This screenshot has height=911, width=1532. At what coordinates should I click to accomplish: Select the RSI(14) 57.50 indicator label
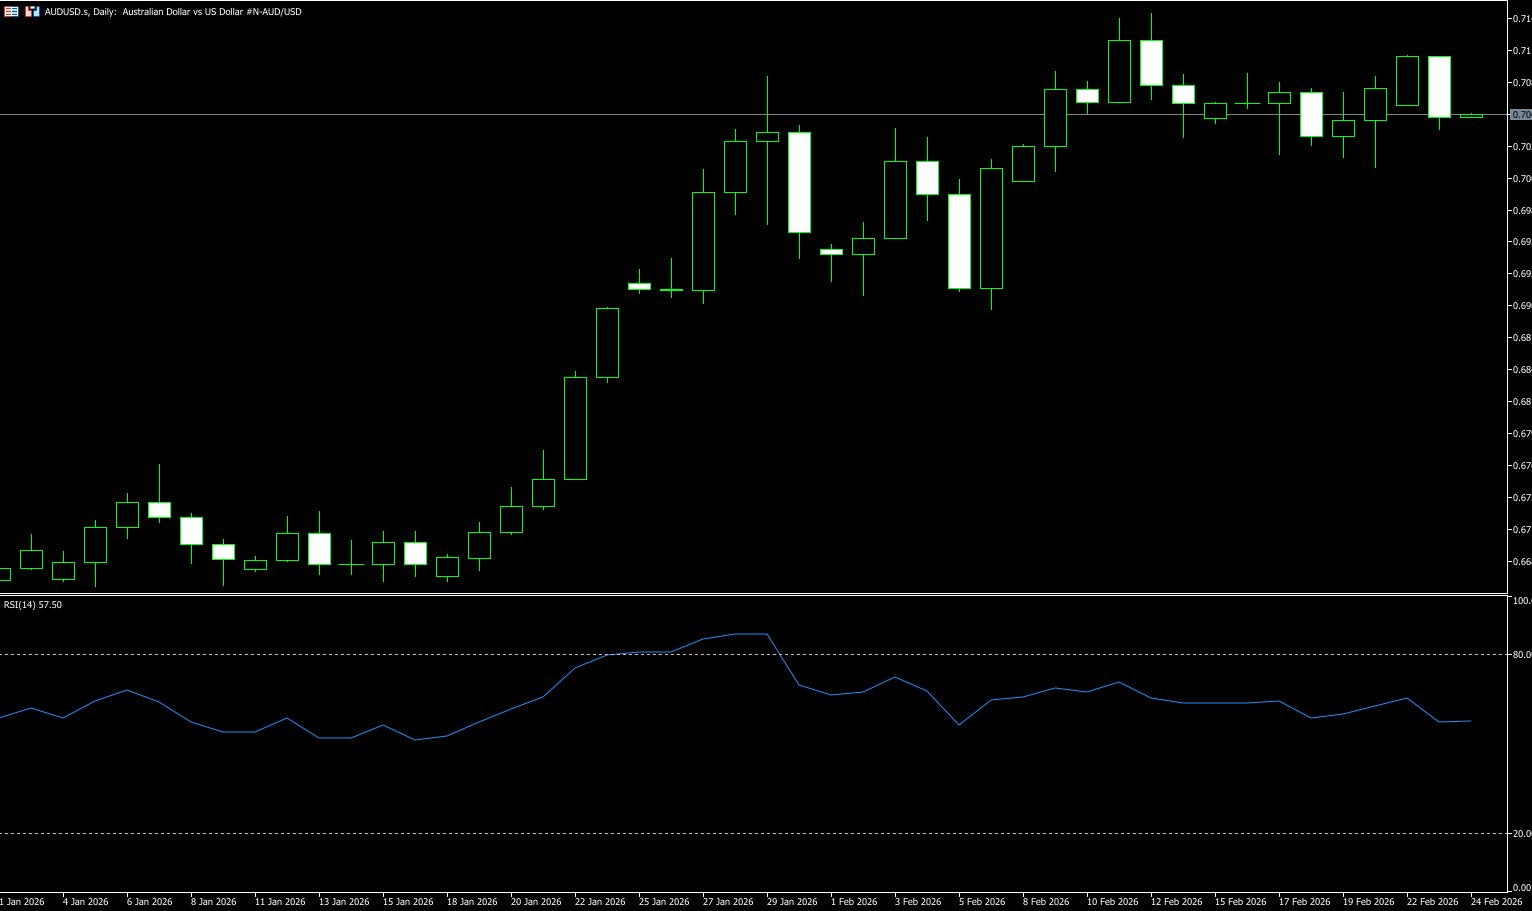pyautogui.click(x=33, y=605)
